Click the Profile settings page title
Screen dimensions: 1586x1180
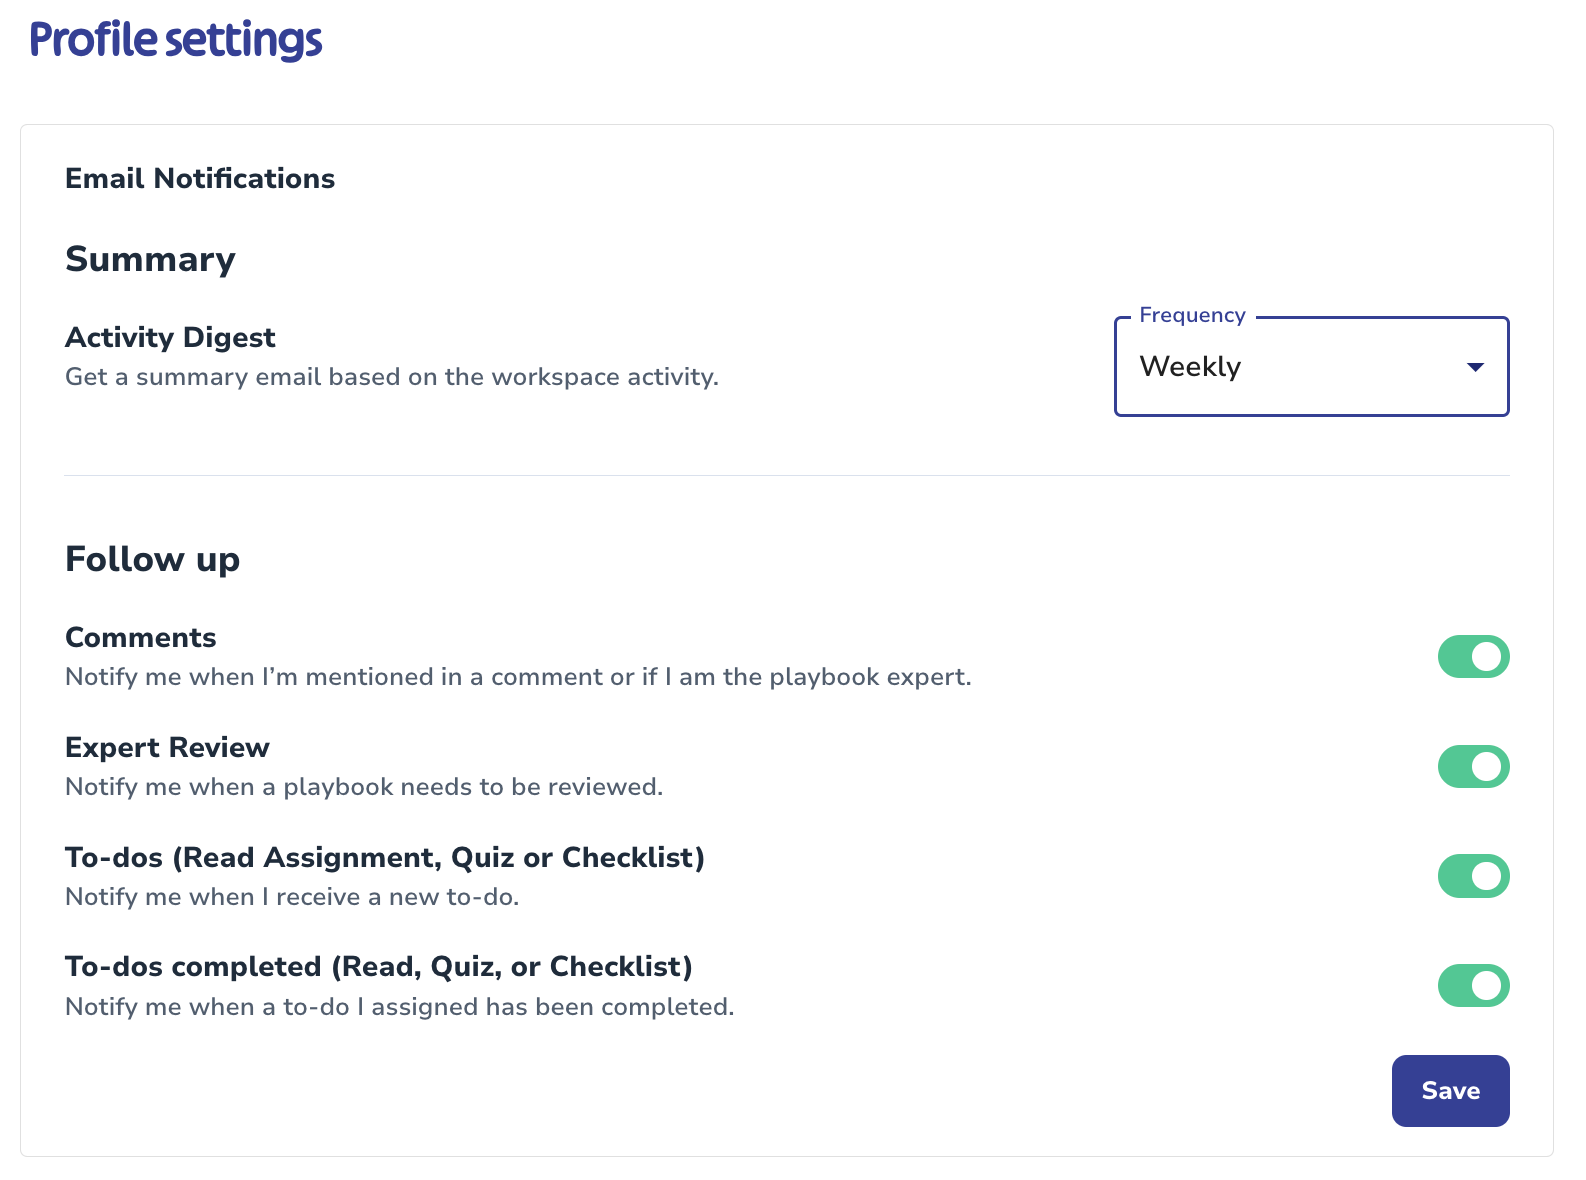tap(176, 40)
